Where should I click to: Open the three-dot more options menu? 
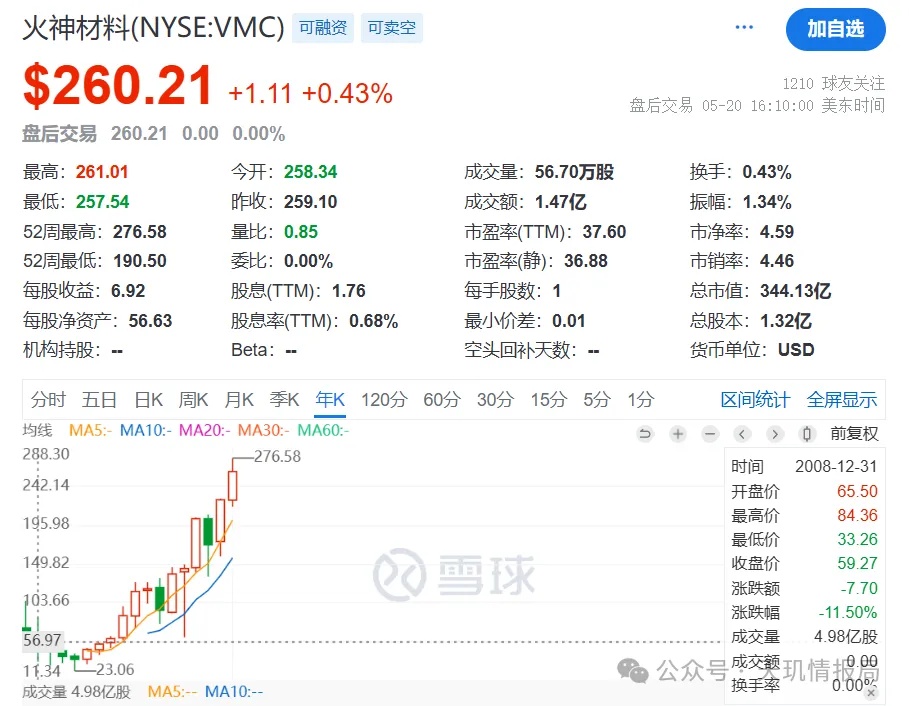click(744, 27)
